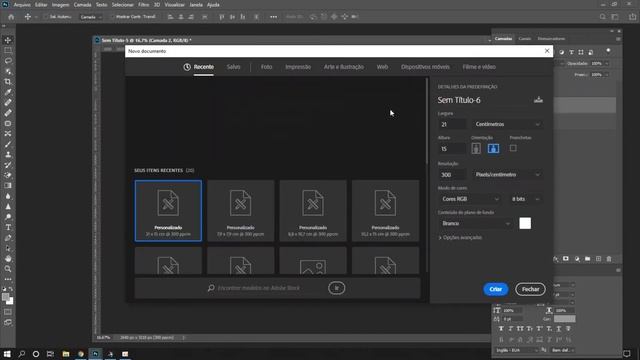Add layer mask icon in Camadas panel

[x=566, y=259]
